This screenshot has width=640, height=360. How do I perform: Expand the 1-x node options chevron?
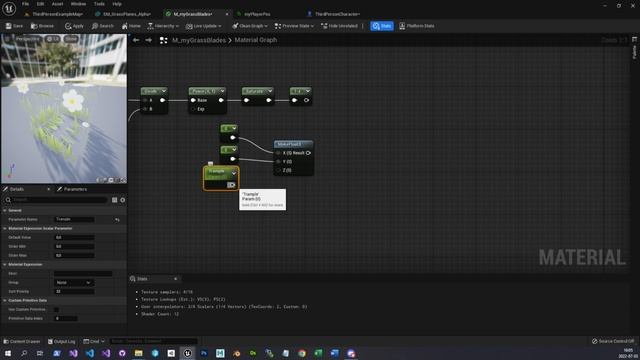pos(308,91)
